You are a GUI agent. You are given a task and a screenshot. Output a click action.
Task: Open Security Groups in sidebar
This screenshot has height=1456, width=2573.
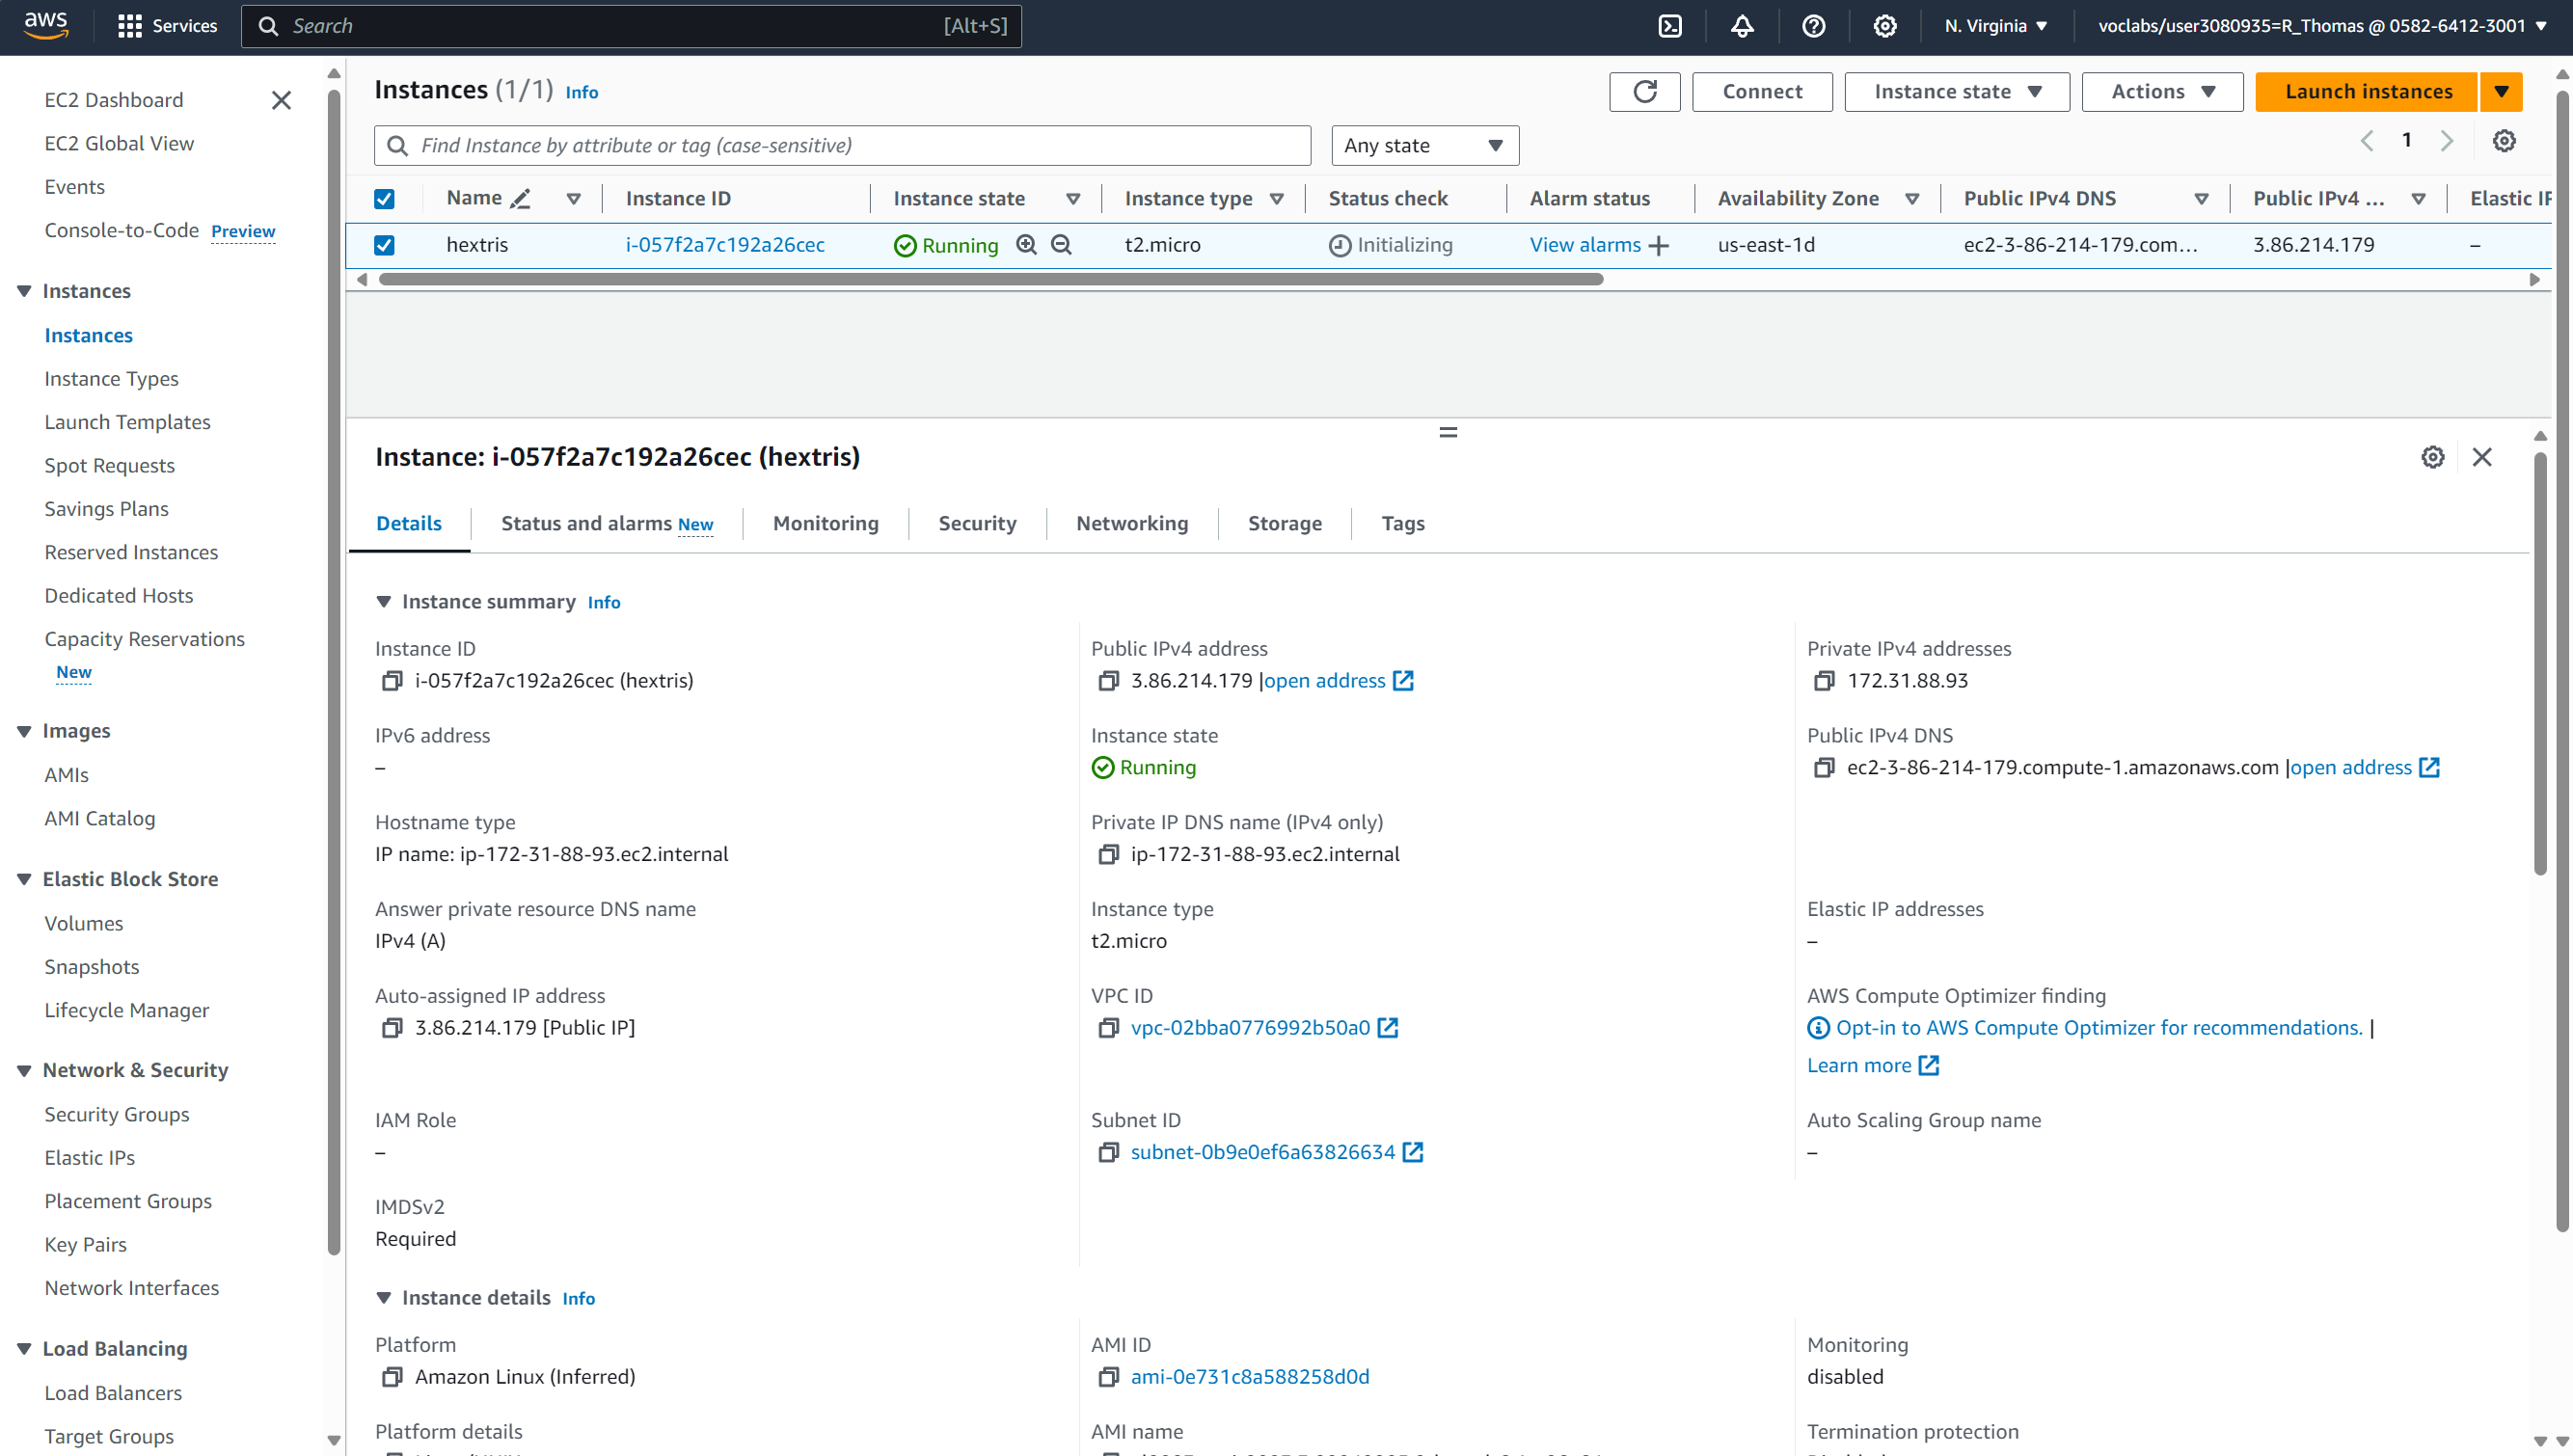[x=117, y=1115]
